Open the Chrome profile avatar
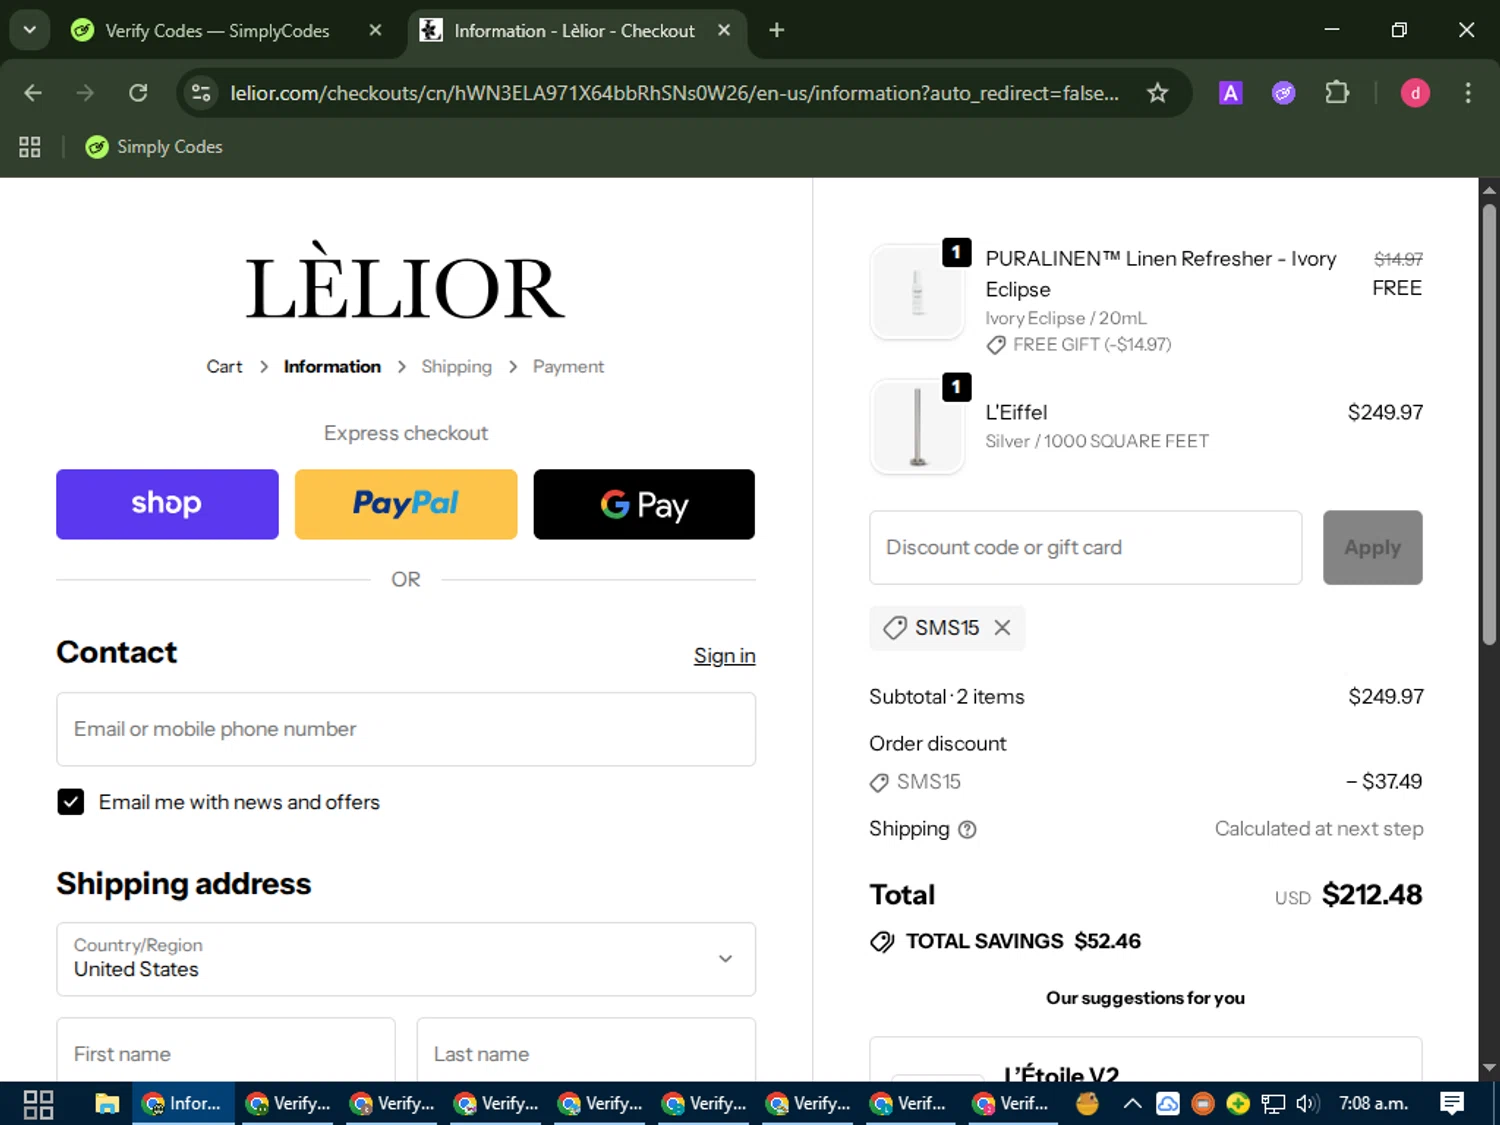1500x1125 pixels. (x=1415, y=93)
